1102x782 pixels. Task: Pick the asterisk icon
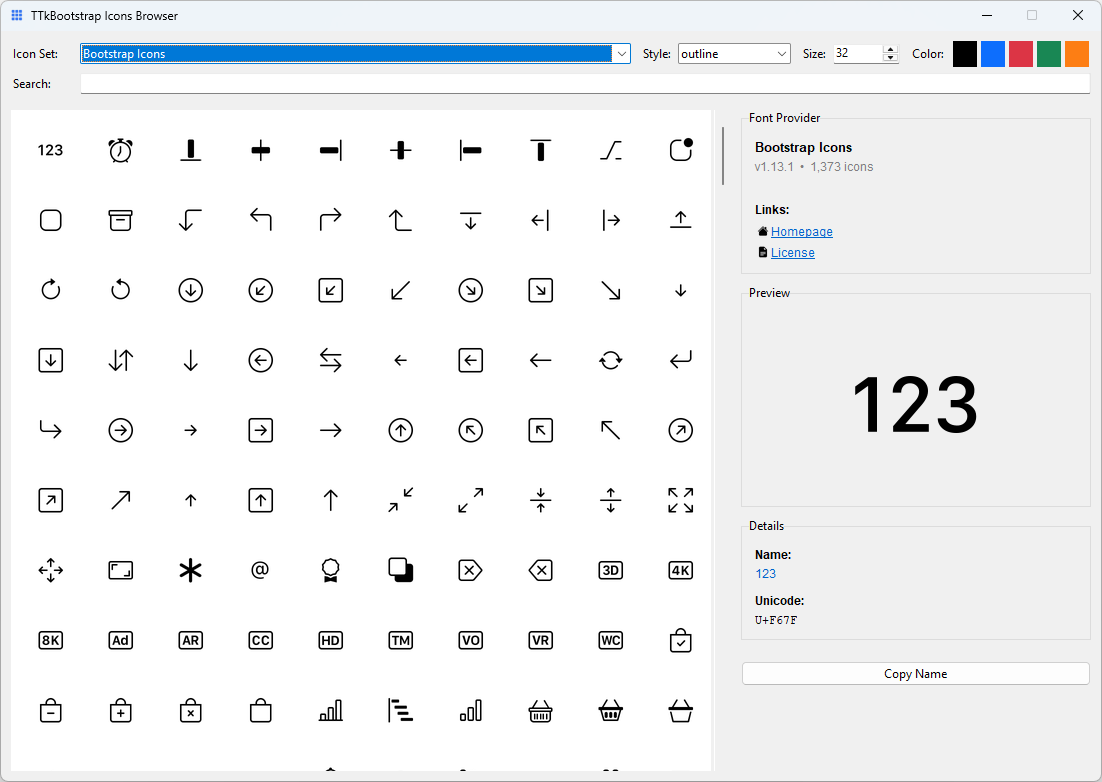(x=190, y=570)
